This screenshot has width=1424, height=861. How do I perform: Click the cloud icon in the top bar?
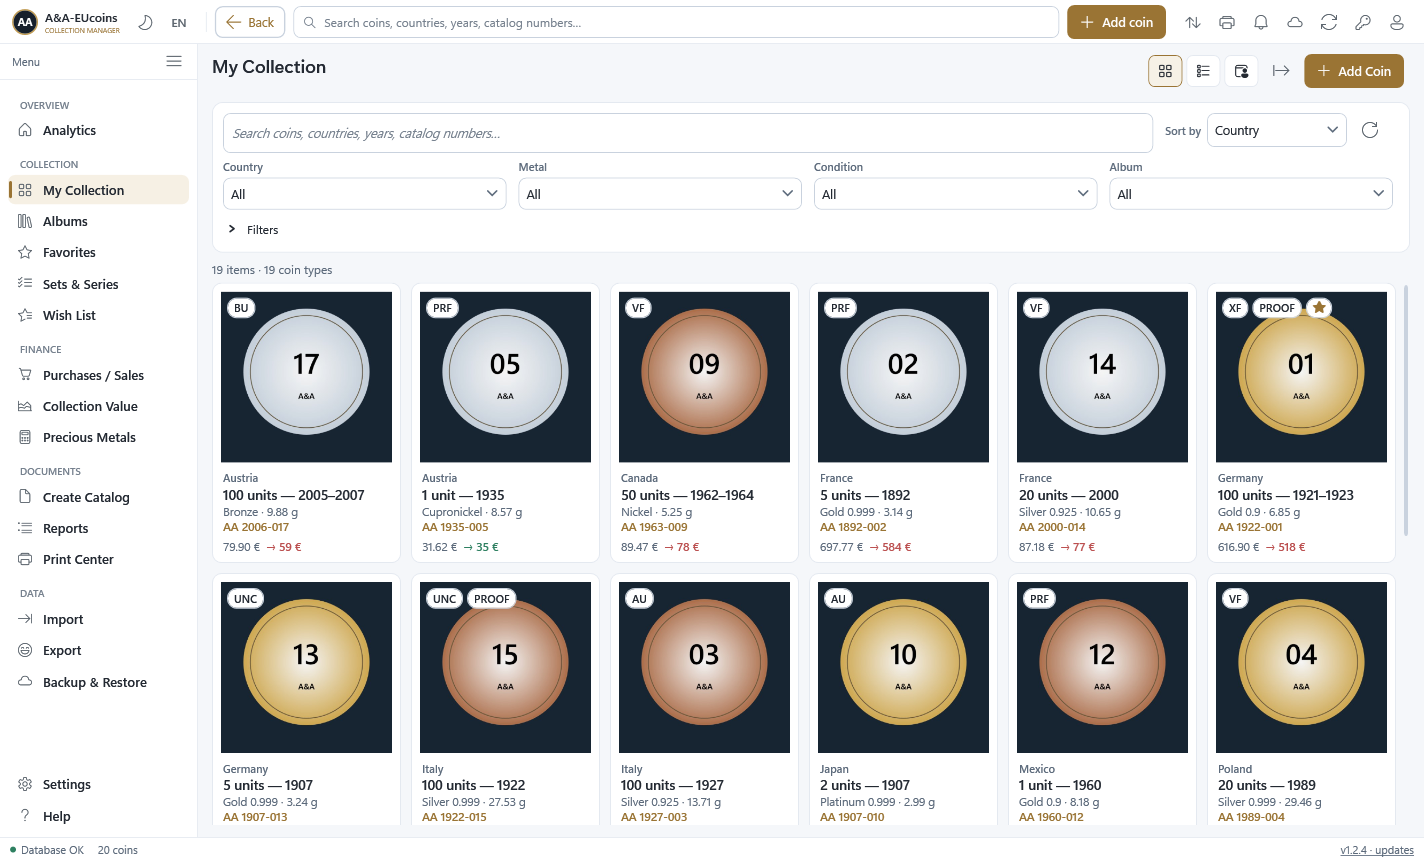[x=1295, y=22]
